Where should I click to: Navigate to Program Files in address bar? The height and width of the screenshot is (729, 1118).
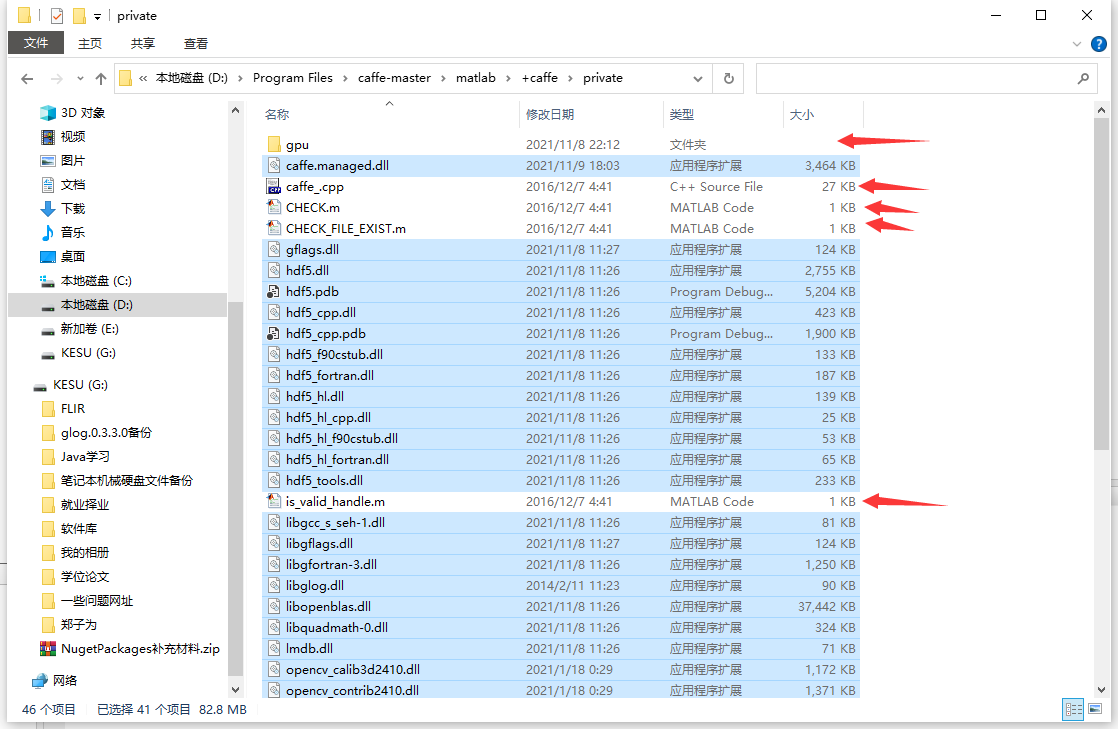pyautogui.click(x=292, y=78)
